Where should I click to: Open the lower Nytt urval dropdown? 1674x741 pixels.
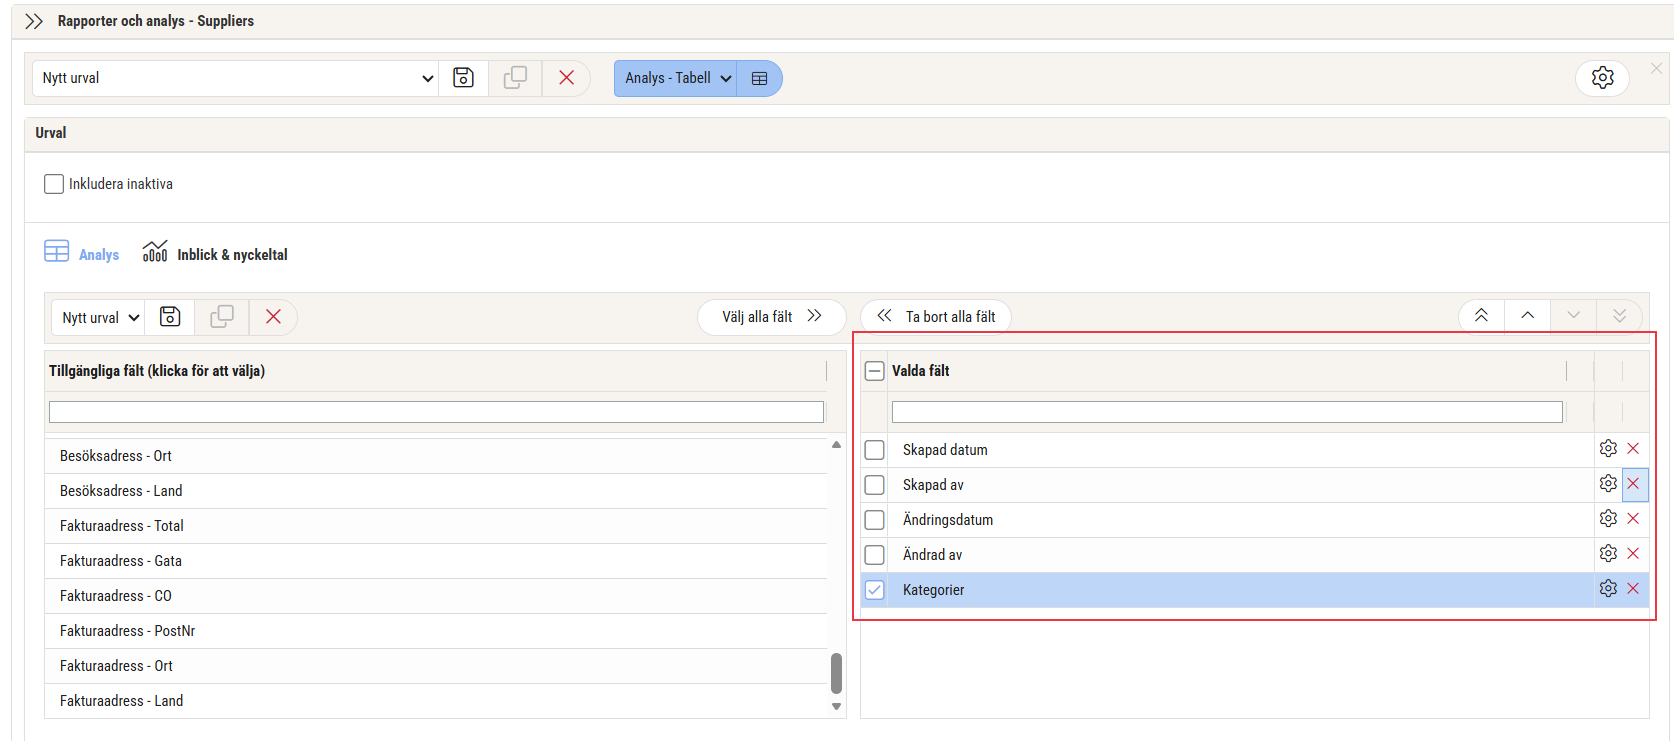coord(98,317)
